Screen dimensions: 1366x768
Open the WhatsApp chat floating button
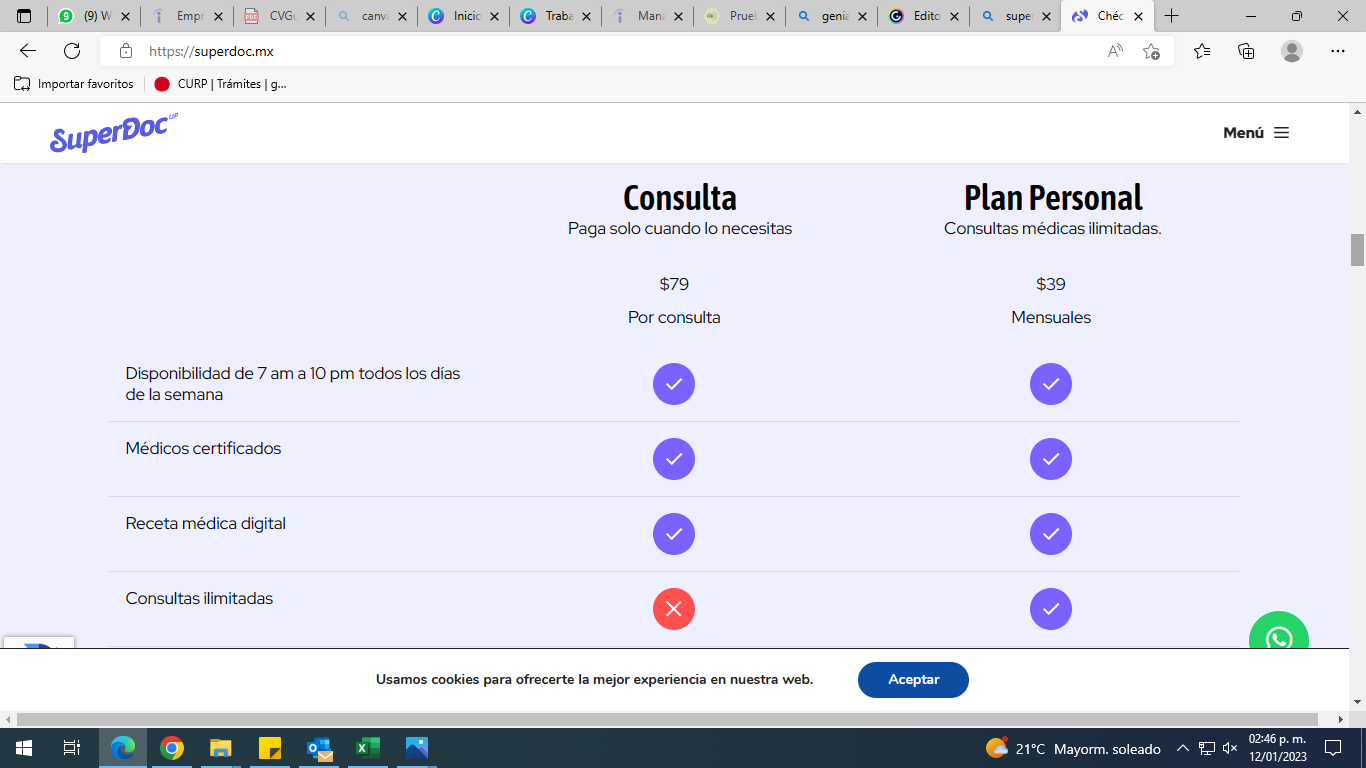pos(1278,636)
